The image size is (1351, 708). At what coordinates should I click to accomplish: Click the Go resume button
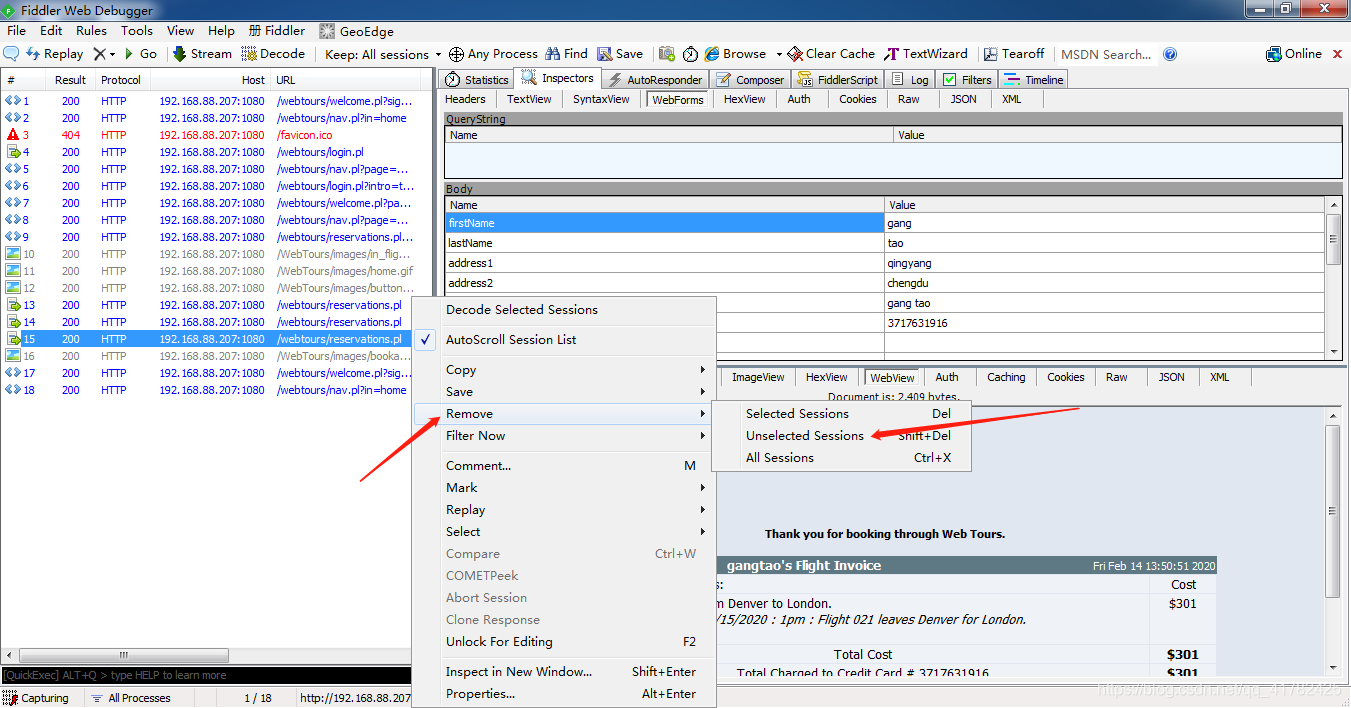[x=139, y=54]
